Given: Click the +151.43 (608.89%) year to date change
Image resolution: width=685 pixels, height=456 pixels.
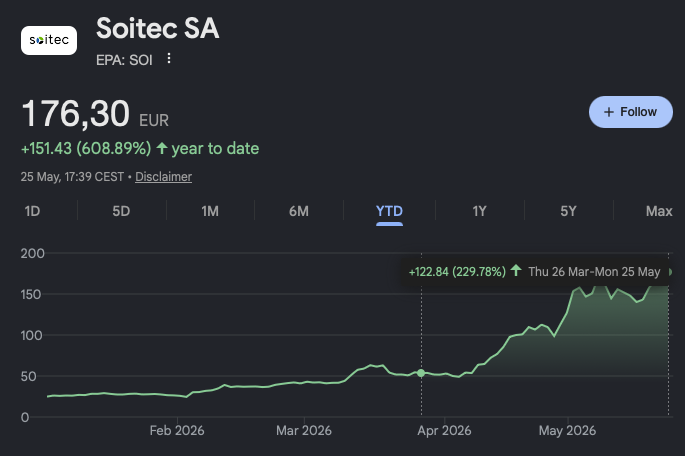Looking at the screenshot, I should click(x=140, y=149).
